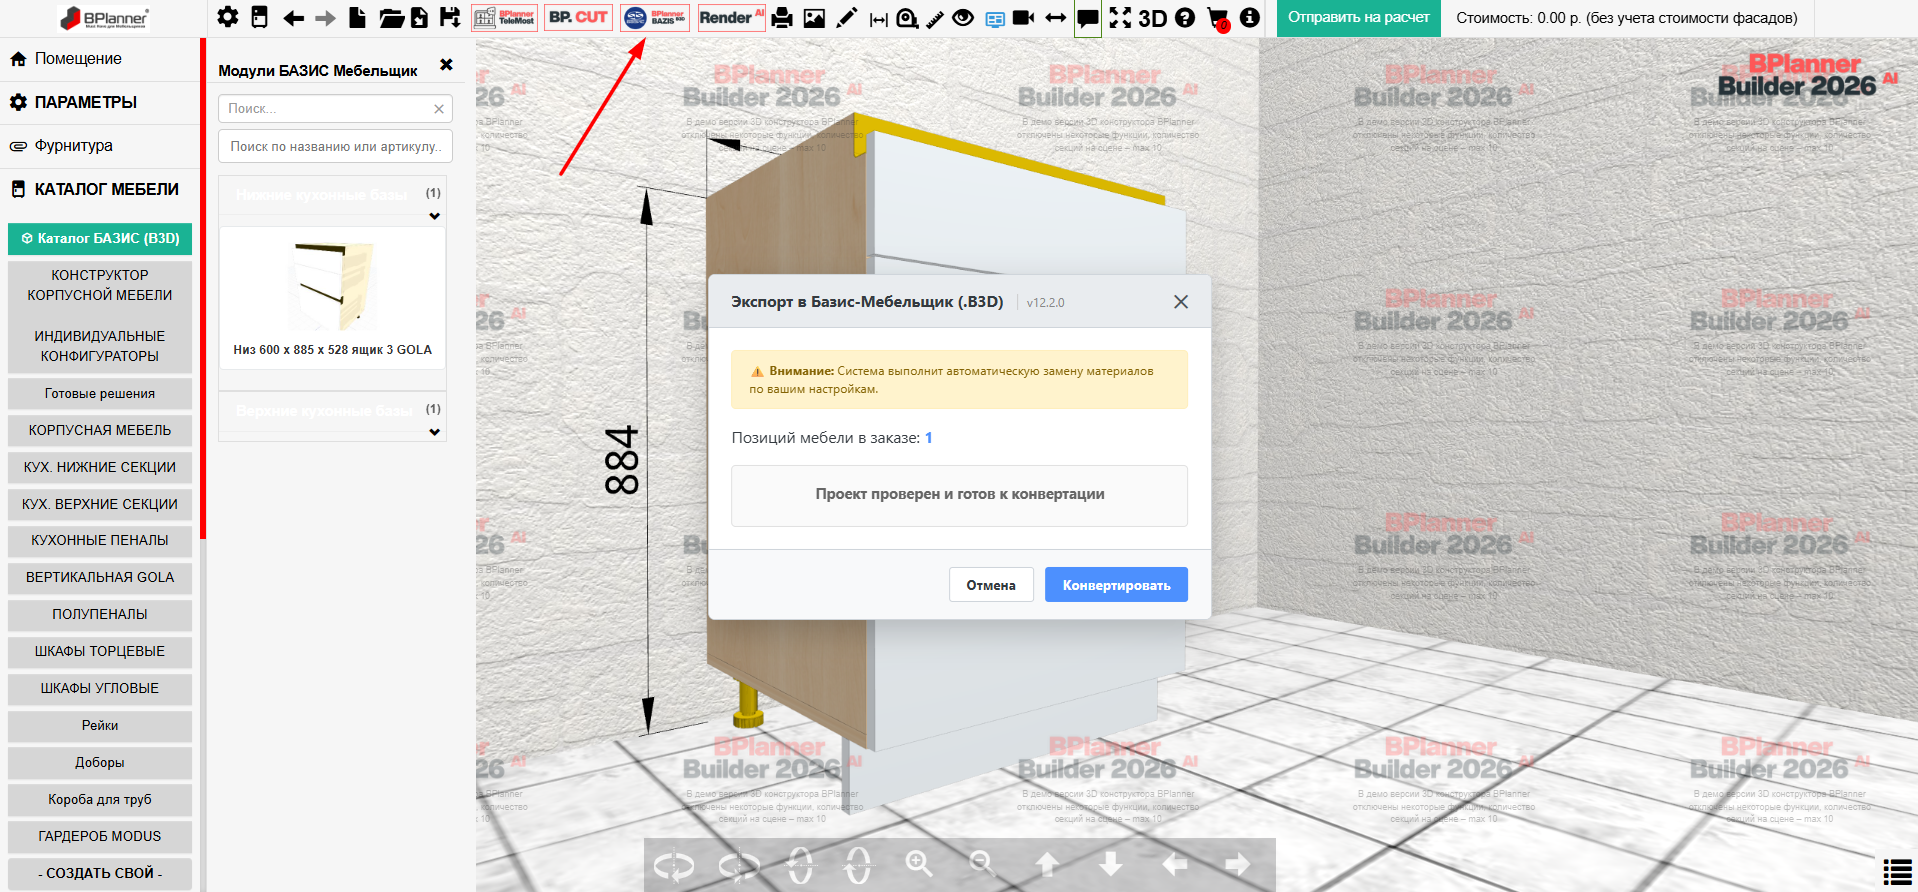1918x892 pixels.
Task: Open help with the question mark icon
Action: (1185, 17)
